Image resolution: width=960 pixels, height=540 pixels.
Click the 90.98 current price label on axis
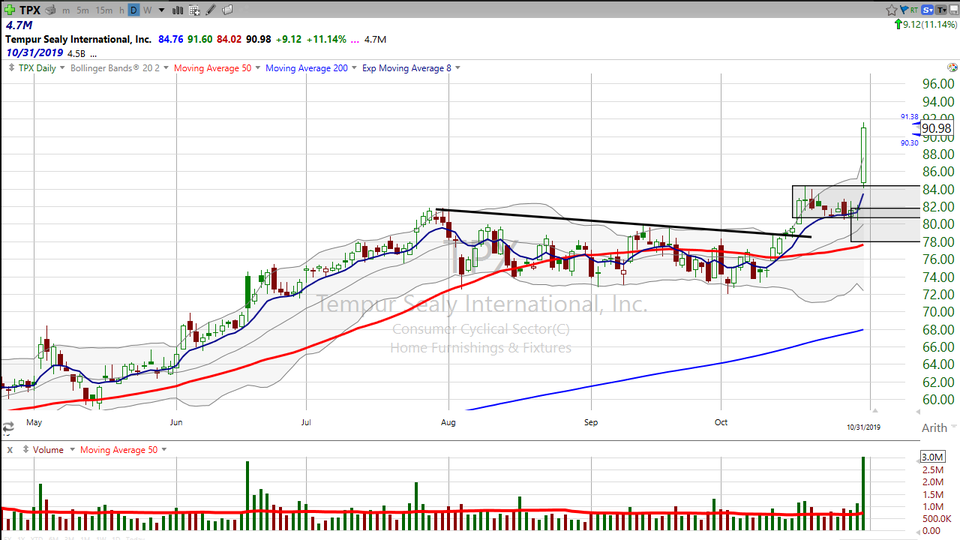tap(936, 129)
